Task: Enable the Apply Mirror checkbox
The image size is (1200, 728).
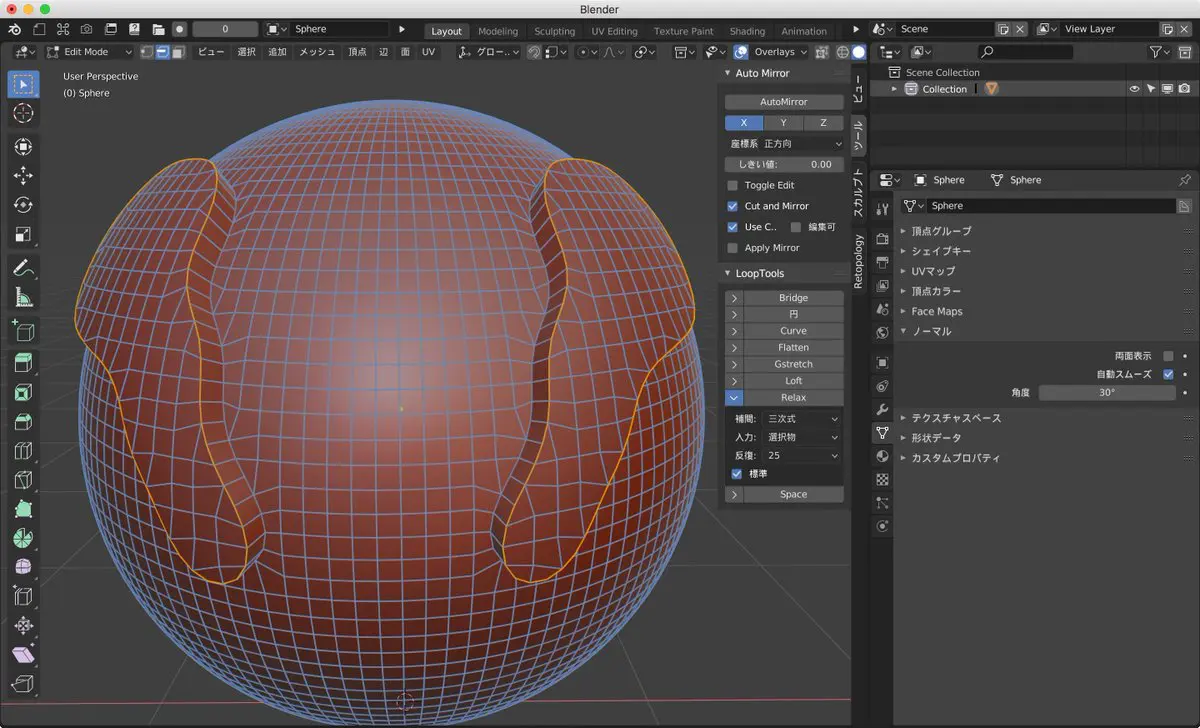Action: (x=733, y=248)
